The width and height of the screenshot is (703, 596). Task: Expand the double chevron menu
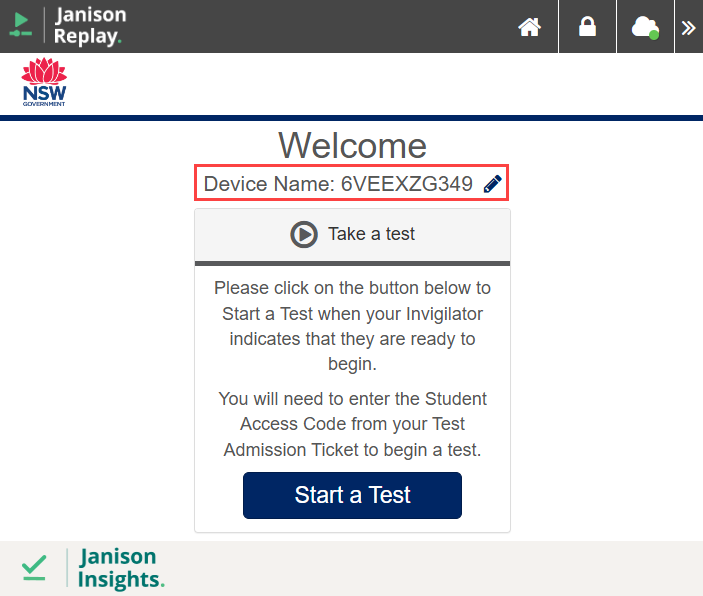(689, 28)
